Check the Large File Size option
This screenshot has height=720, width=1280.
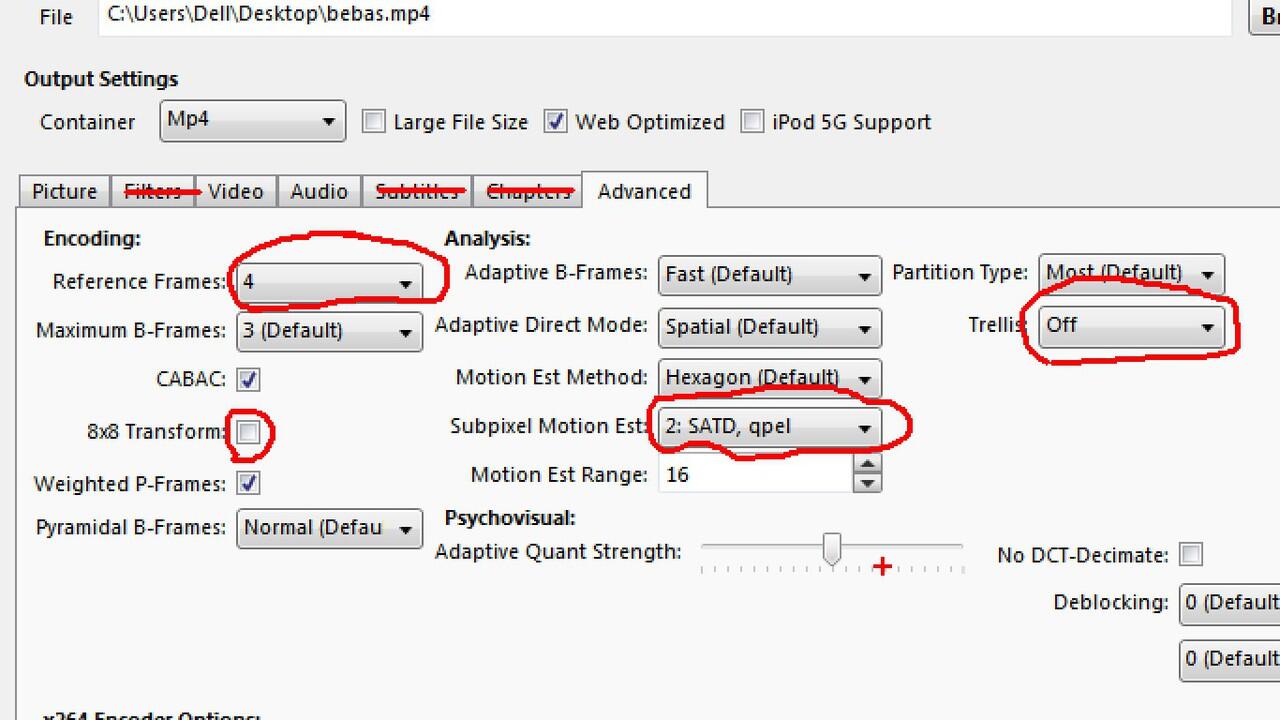pos(374,122)
